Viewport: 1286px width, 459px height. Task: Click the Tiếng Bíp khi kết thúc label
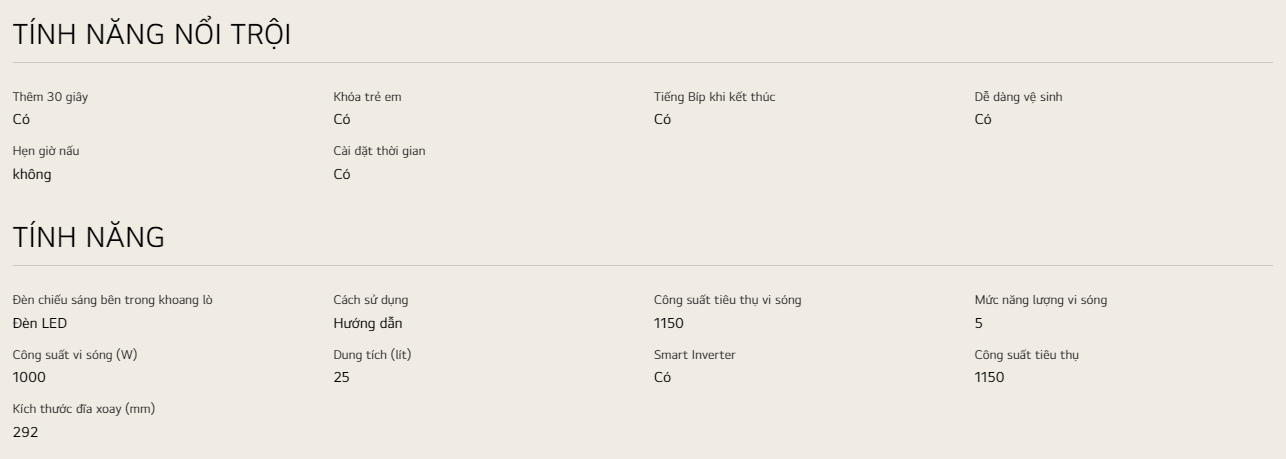[714, 97]
